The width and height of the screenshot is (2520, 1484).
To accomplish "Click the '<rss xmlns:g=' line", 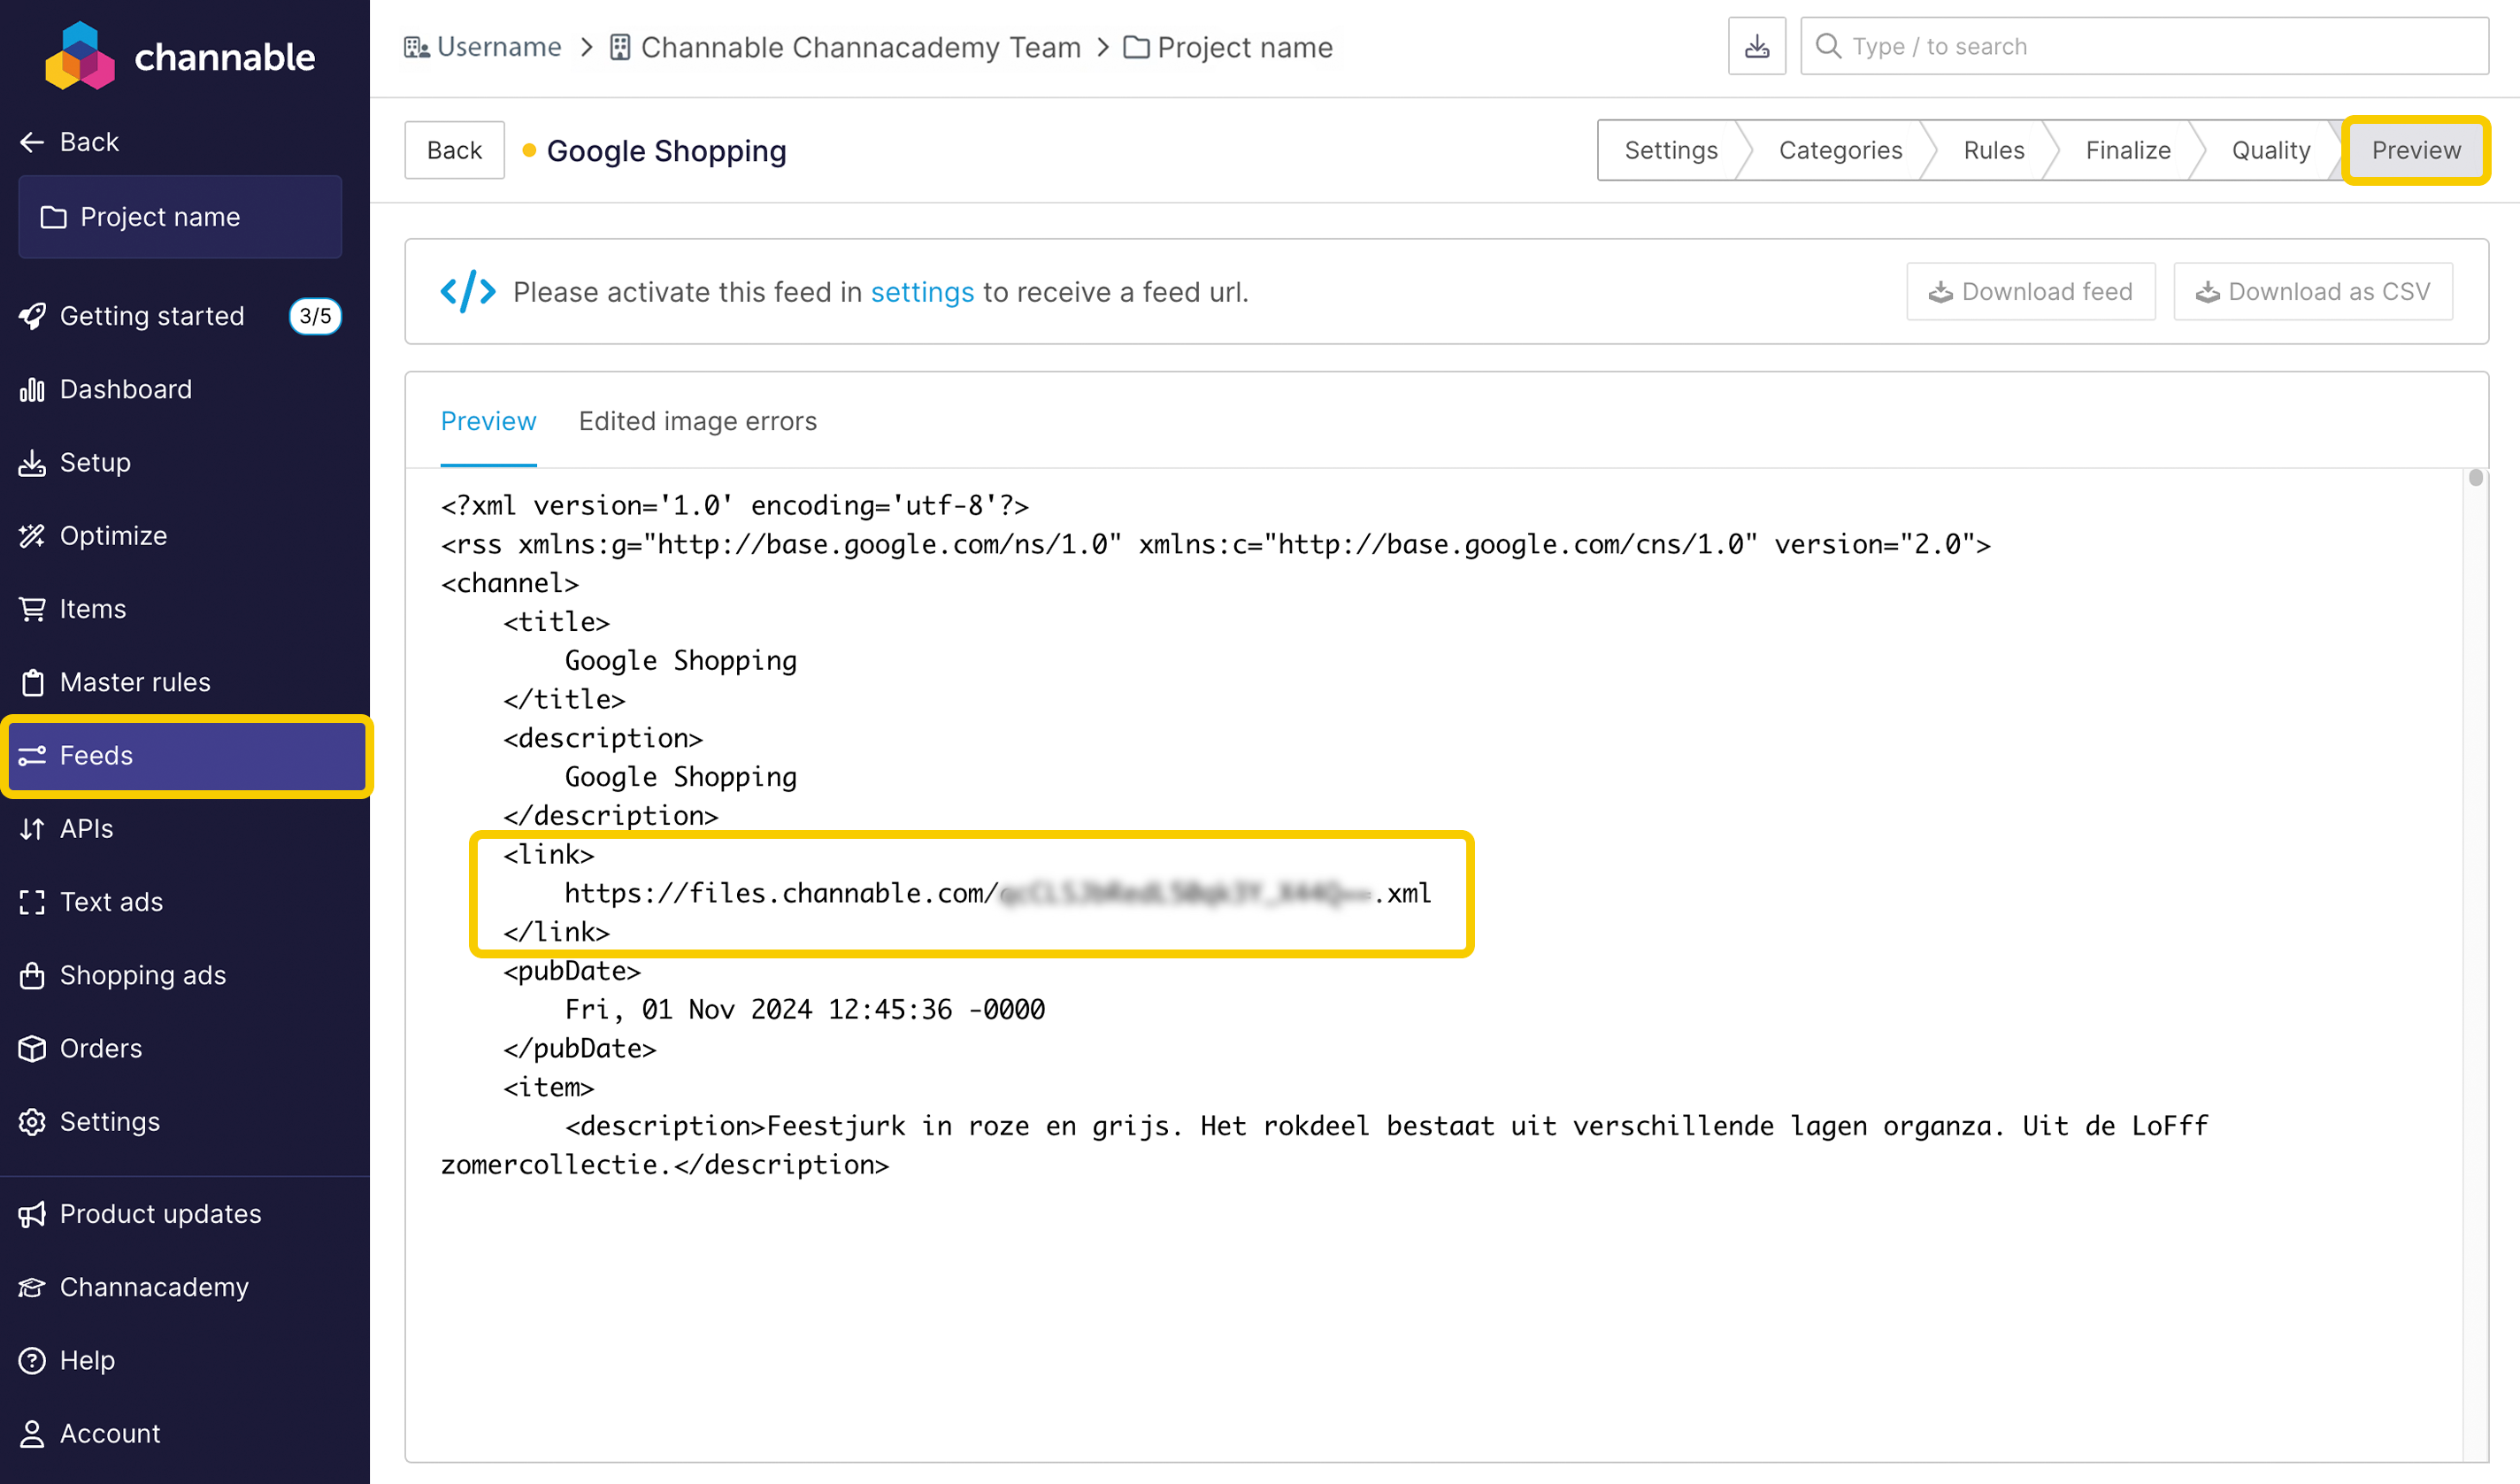I will point(1216,545).
